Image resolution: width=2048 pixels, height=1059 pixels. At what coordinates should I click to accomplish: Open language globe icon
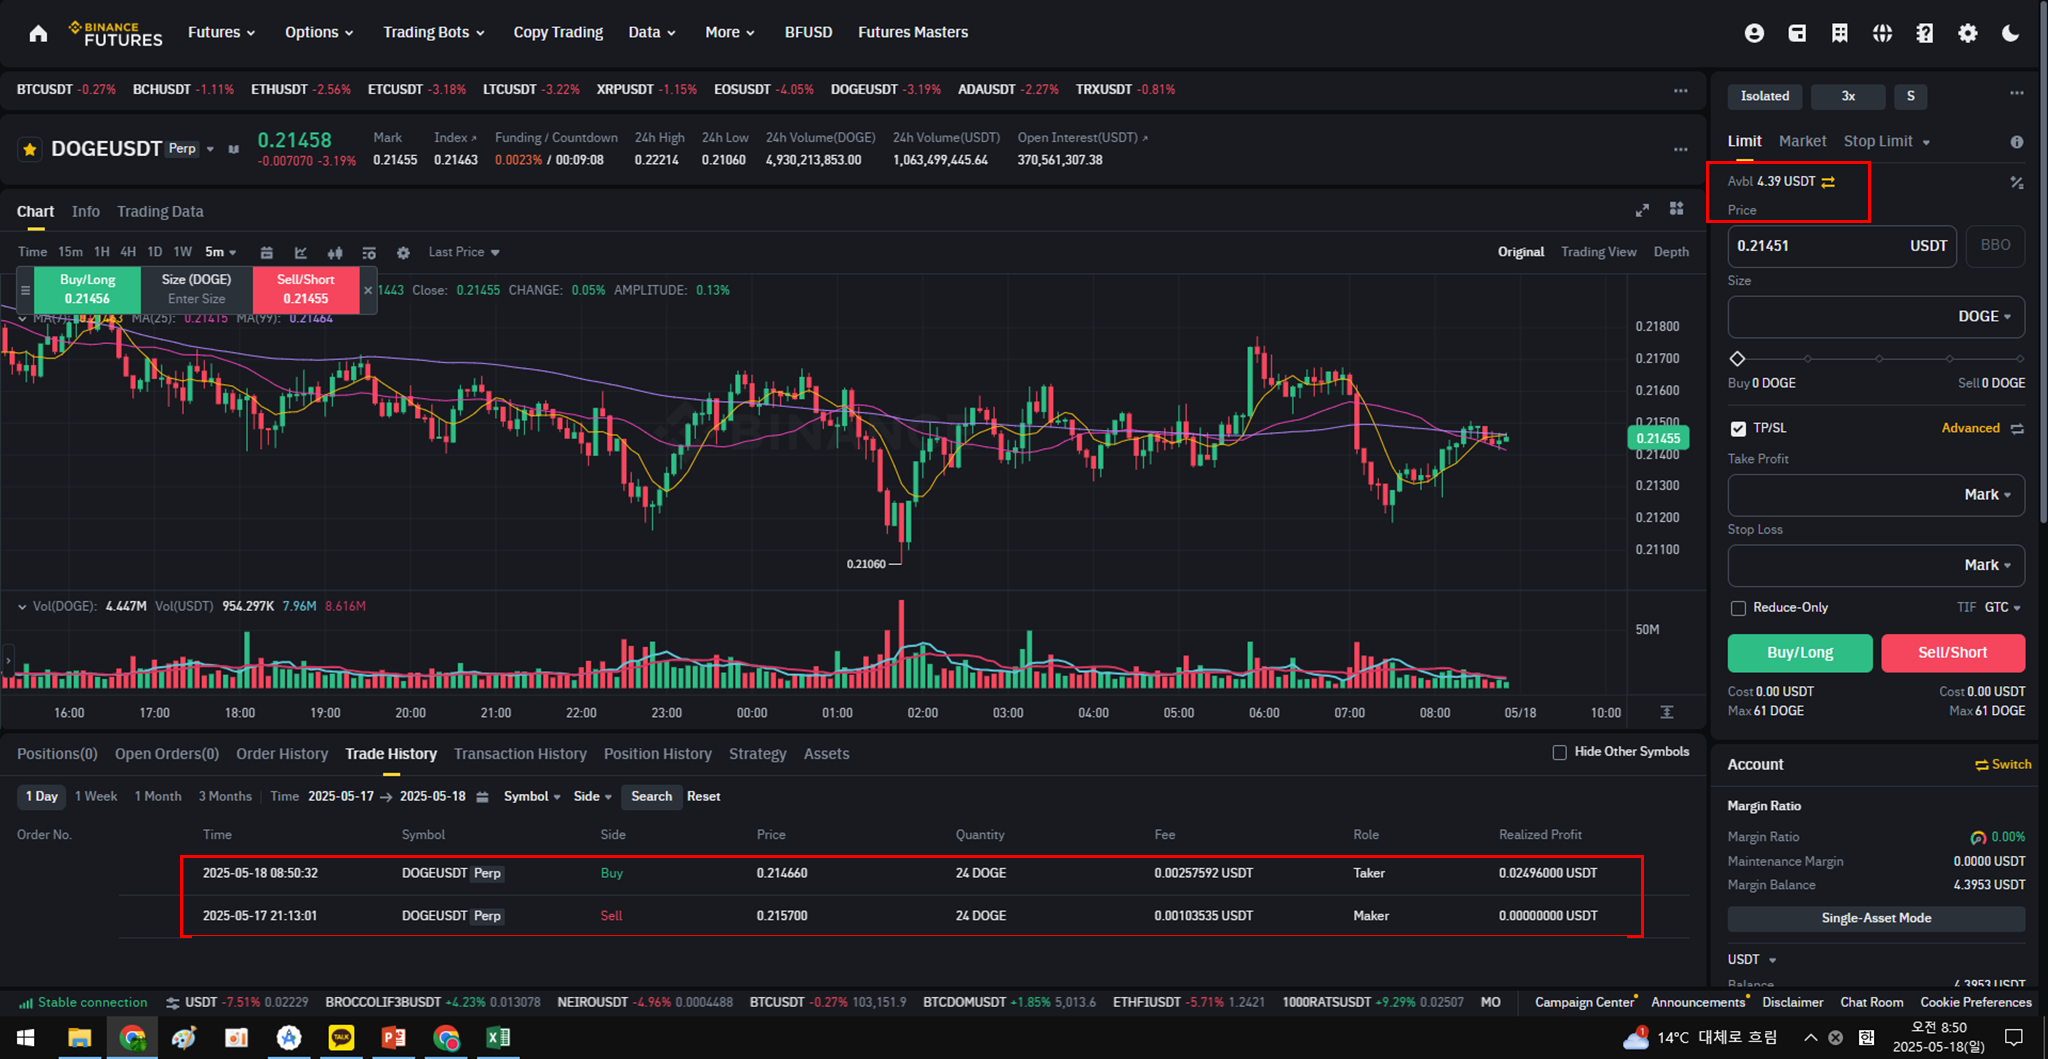tap(1882, 33)
